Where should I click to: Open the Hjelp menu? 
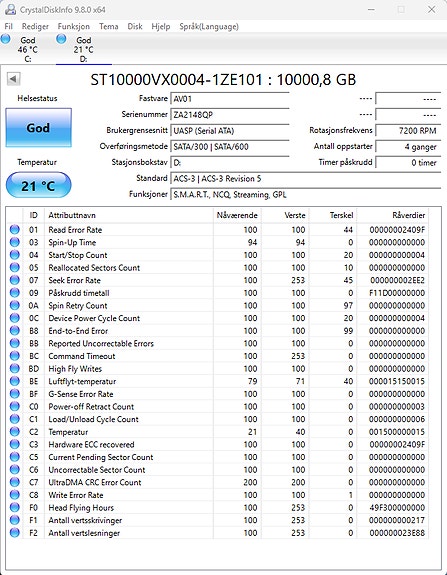(161, 26)
